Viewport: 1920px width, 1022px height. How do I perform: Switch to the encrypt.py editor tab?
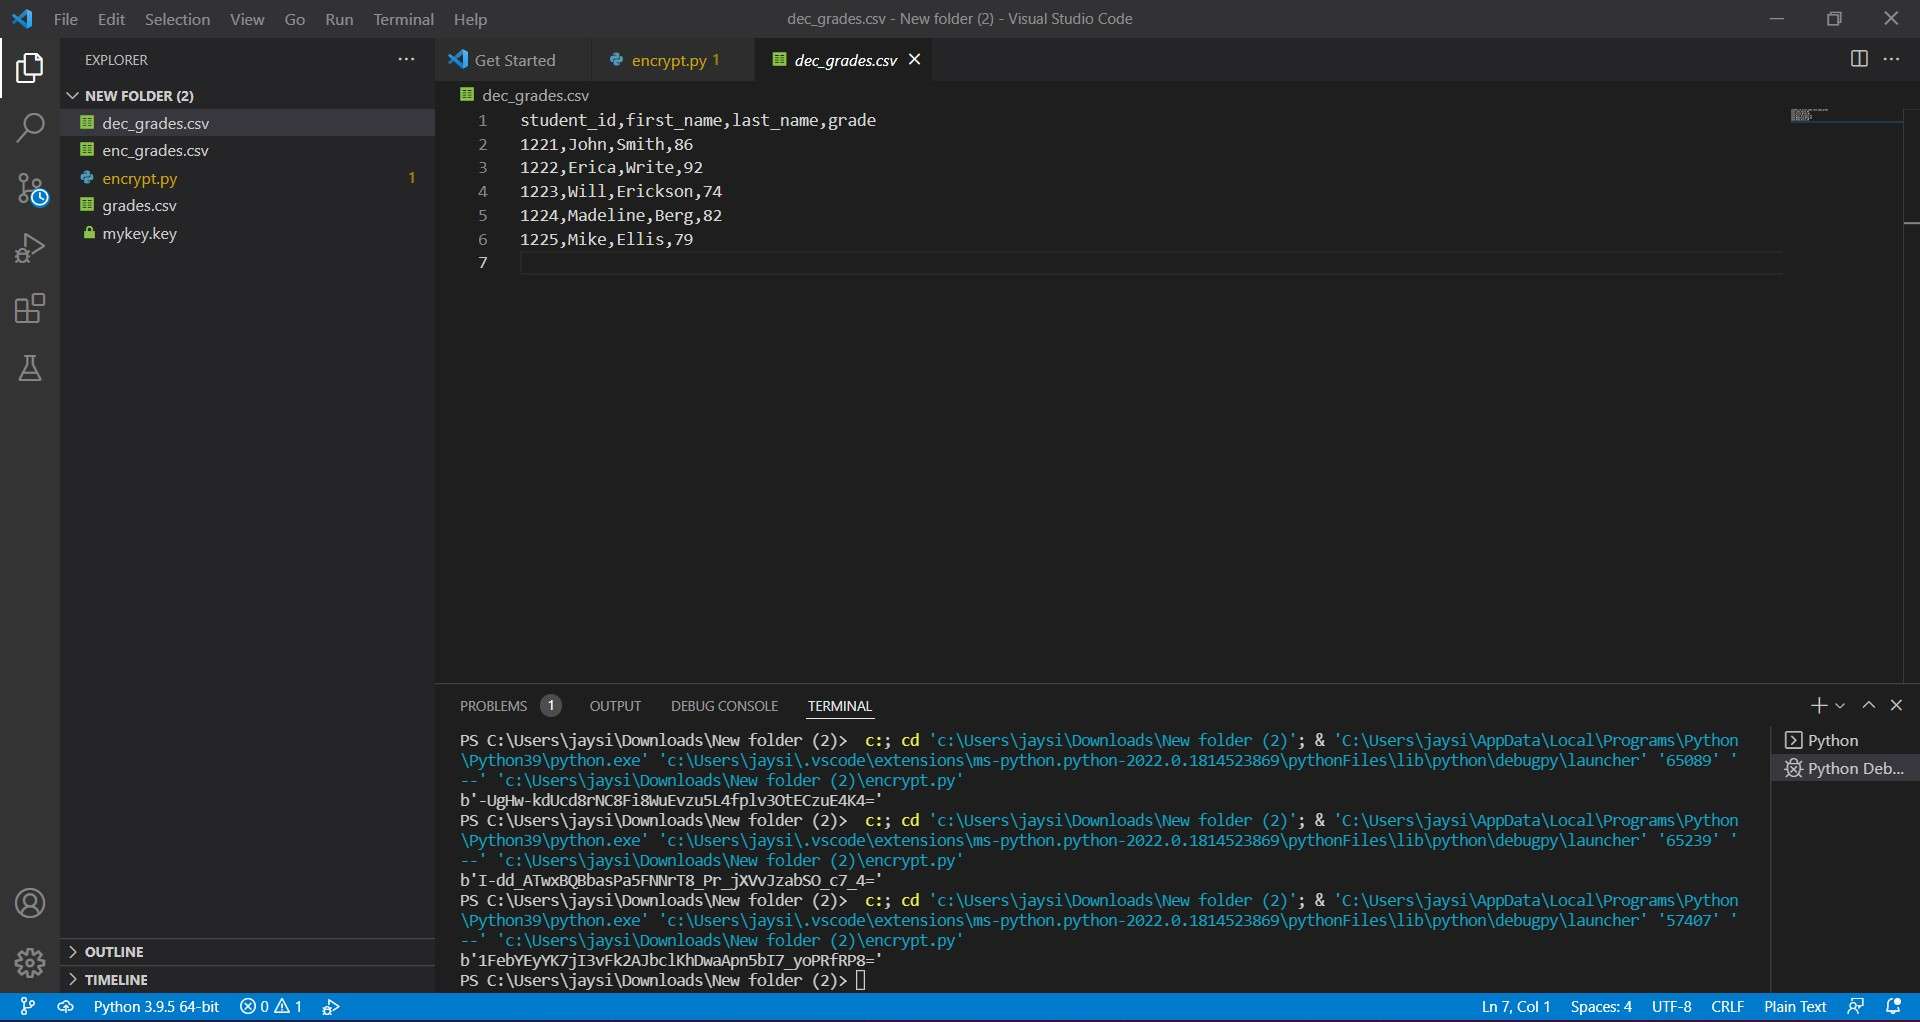[x=668, y=60]
